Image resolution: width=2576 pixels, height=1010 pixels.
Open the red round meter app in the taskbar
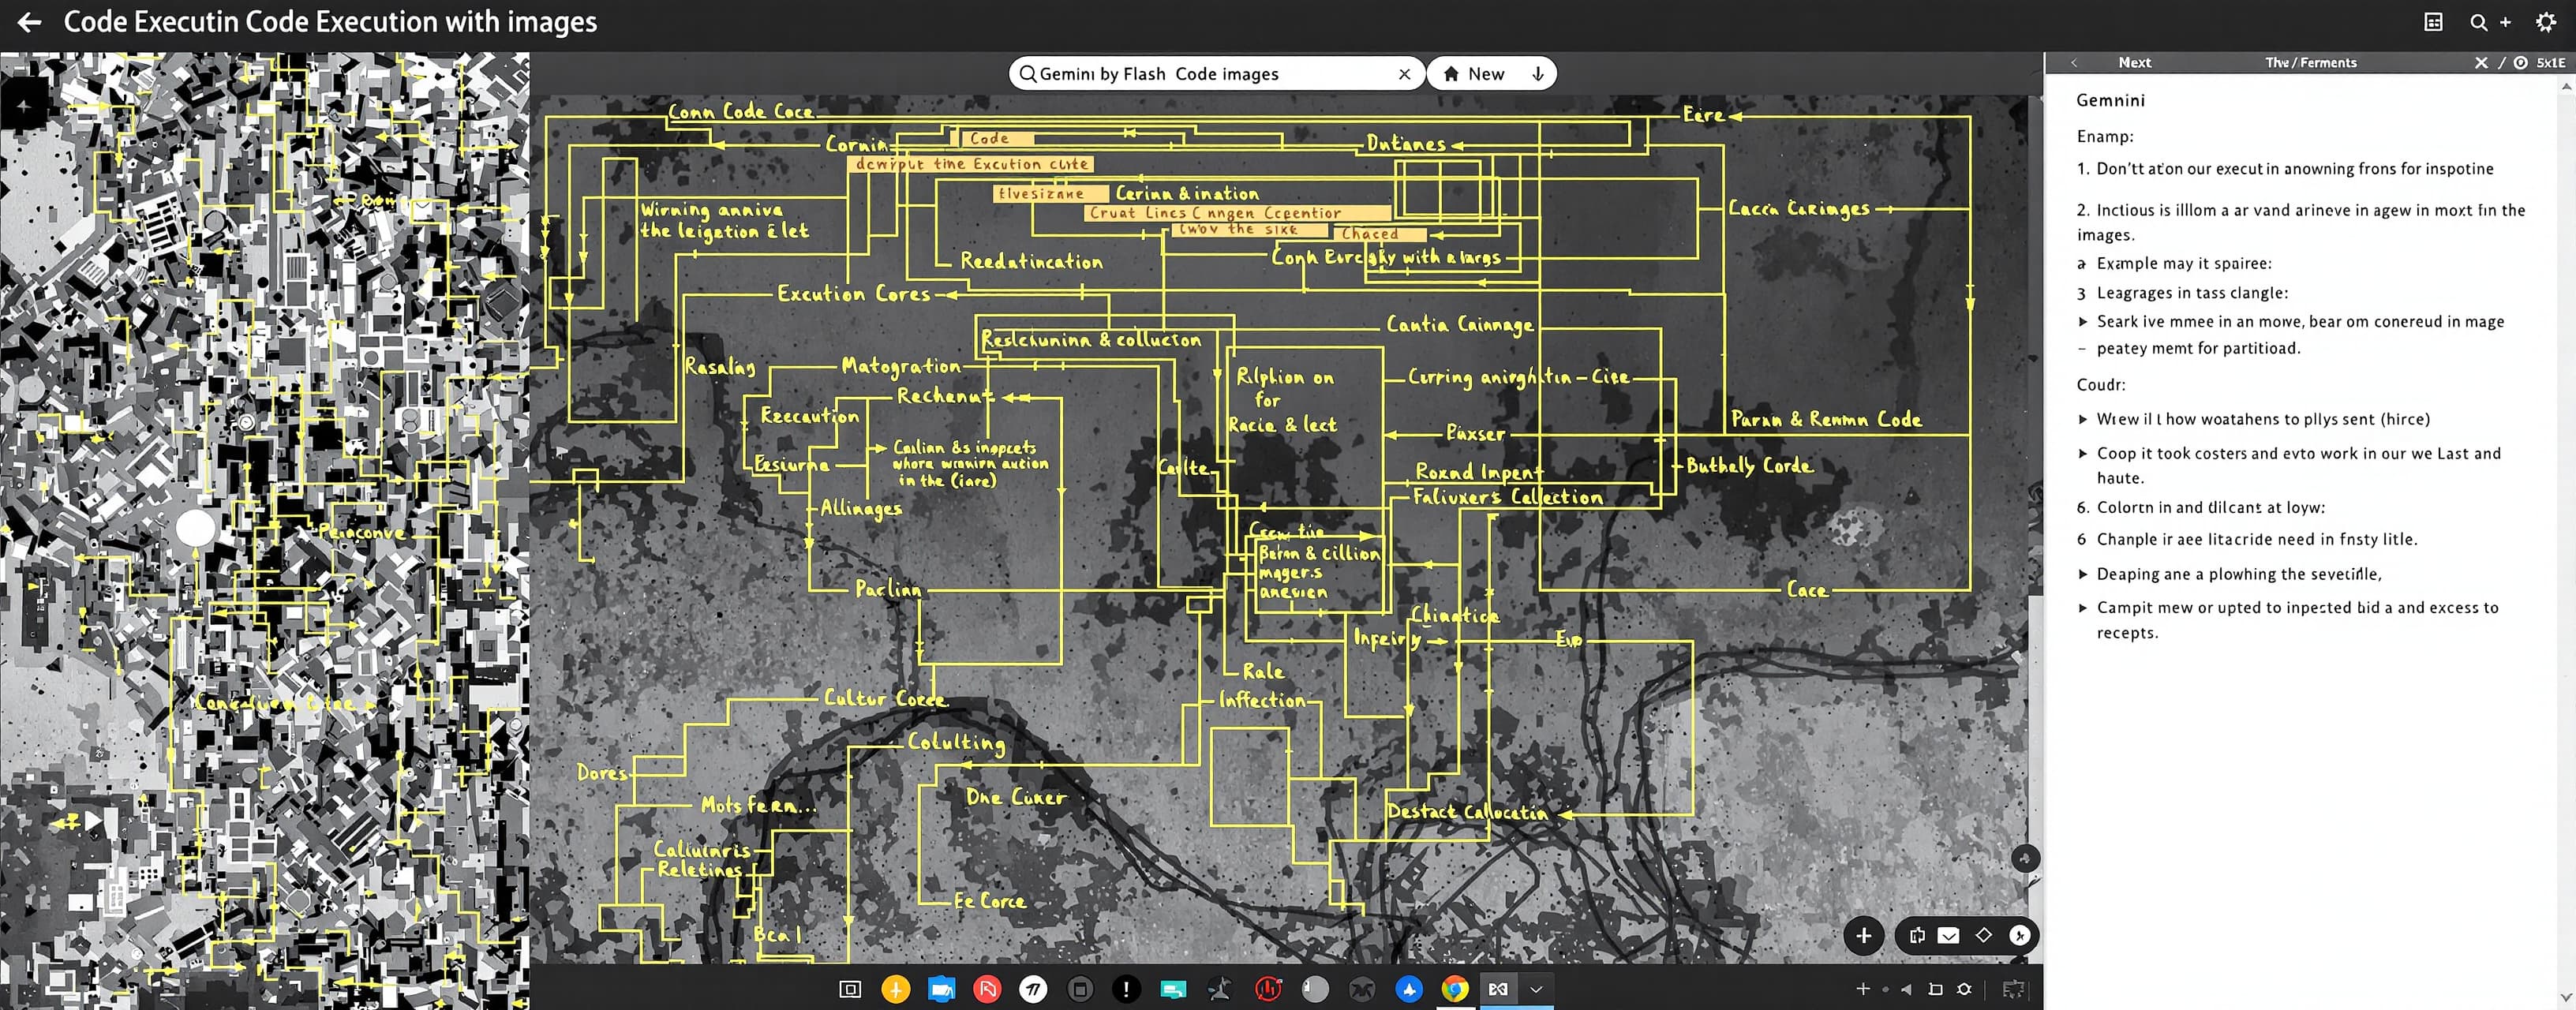coord(1268,989)
